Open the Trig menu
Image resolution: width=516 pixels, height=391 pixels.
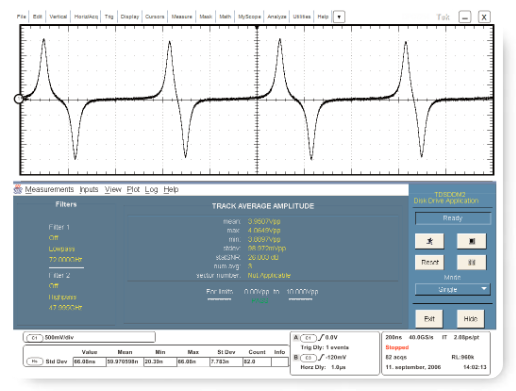(x=109, y=17)
